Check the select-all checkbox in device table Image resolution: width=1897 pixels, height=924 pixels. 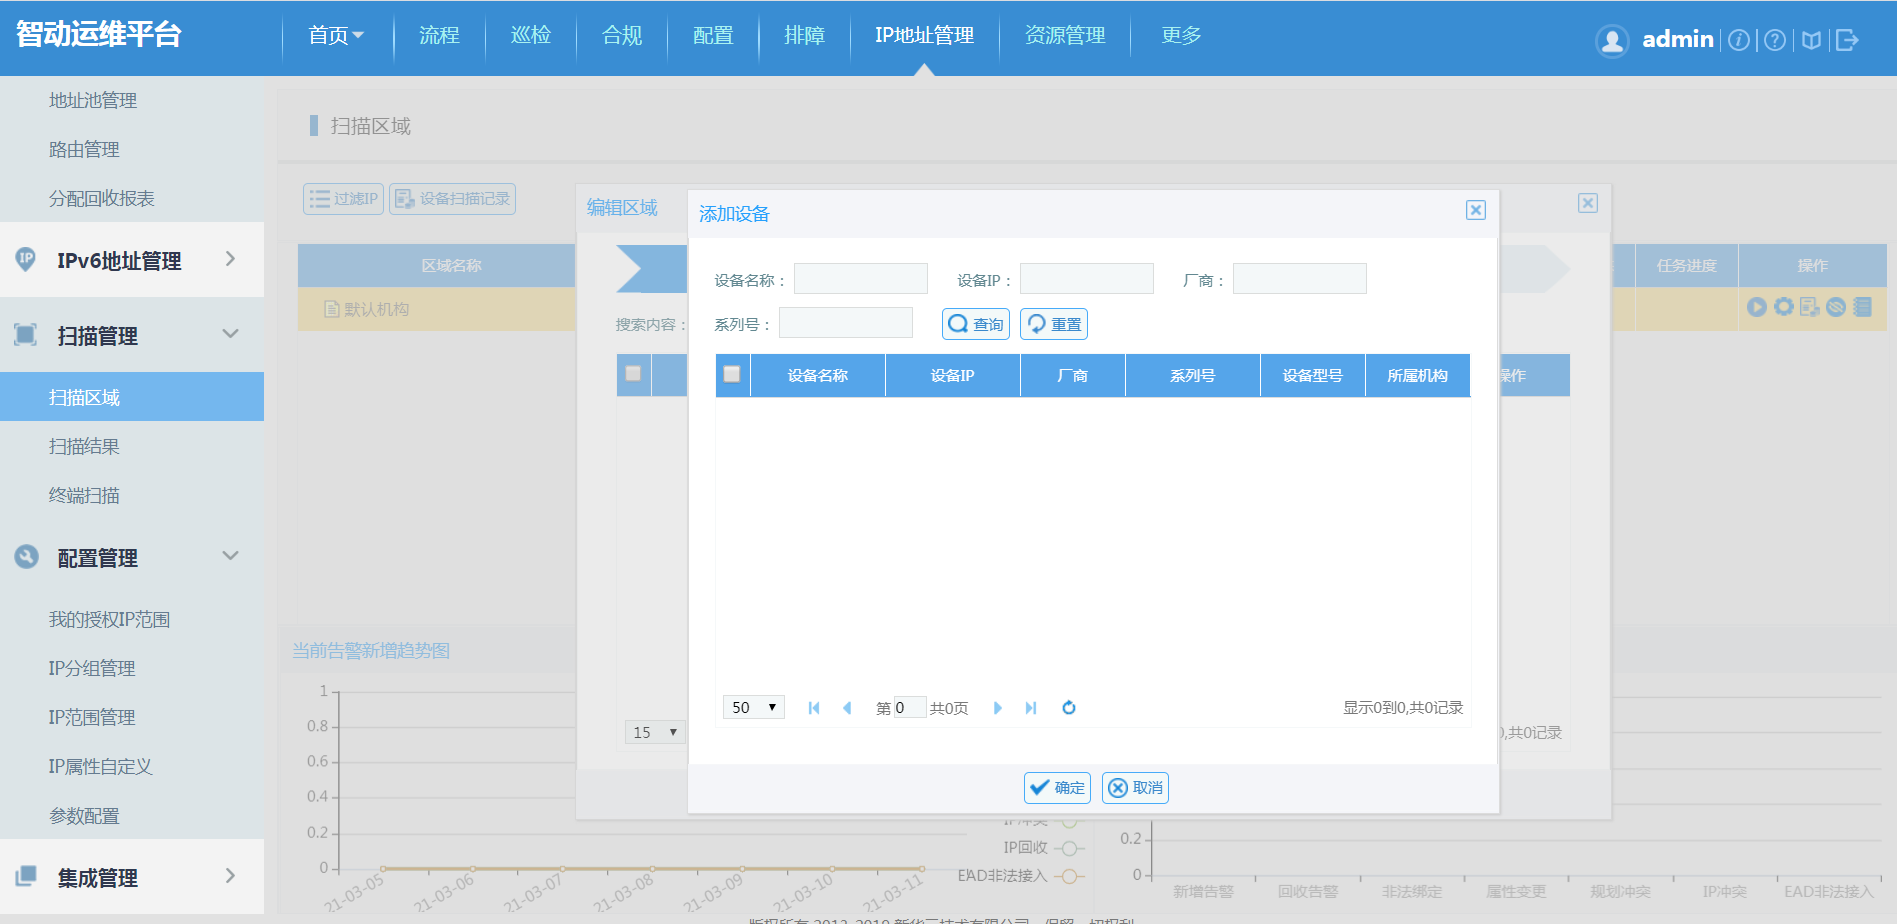click(732, 374)
